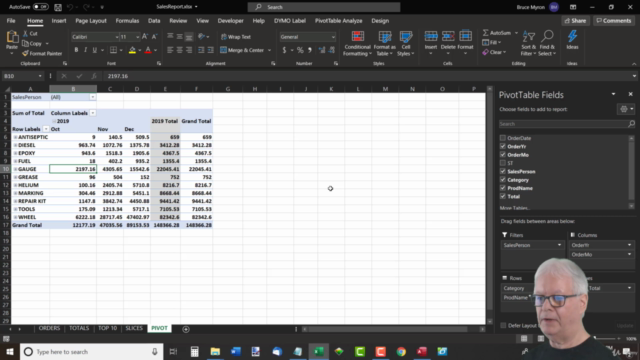Click Increase Font Size icon
Viewport: 640px width, 360px height.
point(145,37)
